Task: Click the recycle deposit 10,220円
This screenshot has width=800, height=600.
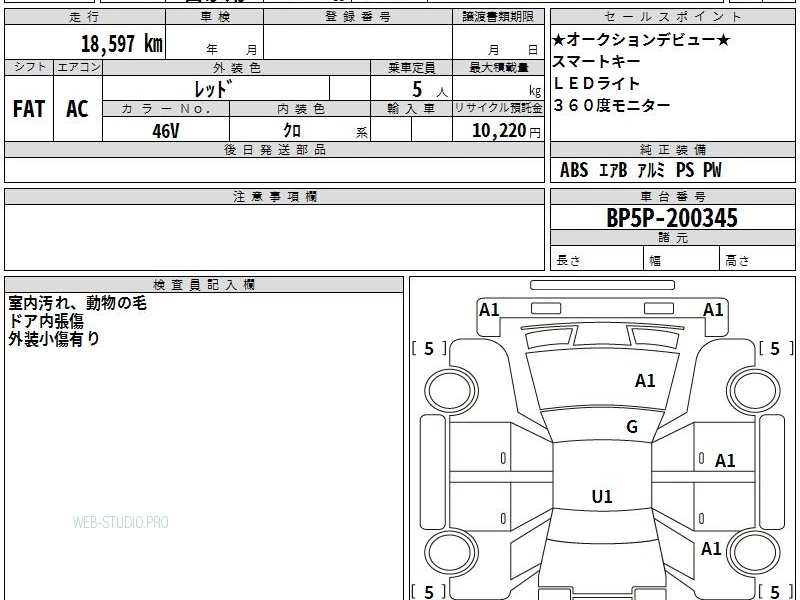Action: click(506, 131)
